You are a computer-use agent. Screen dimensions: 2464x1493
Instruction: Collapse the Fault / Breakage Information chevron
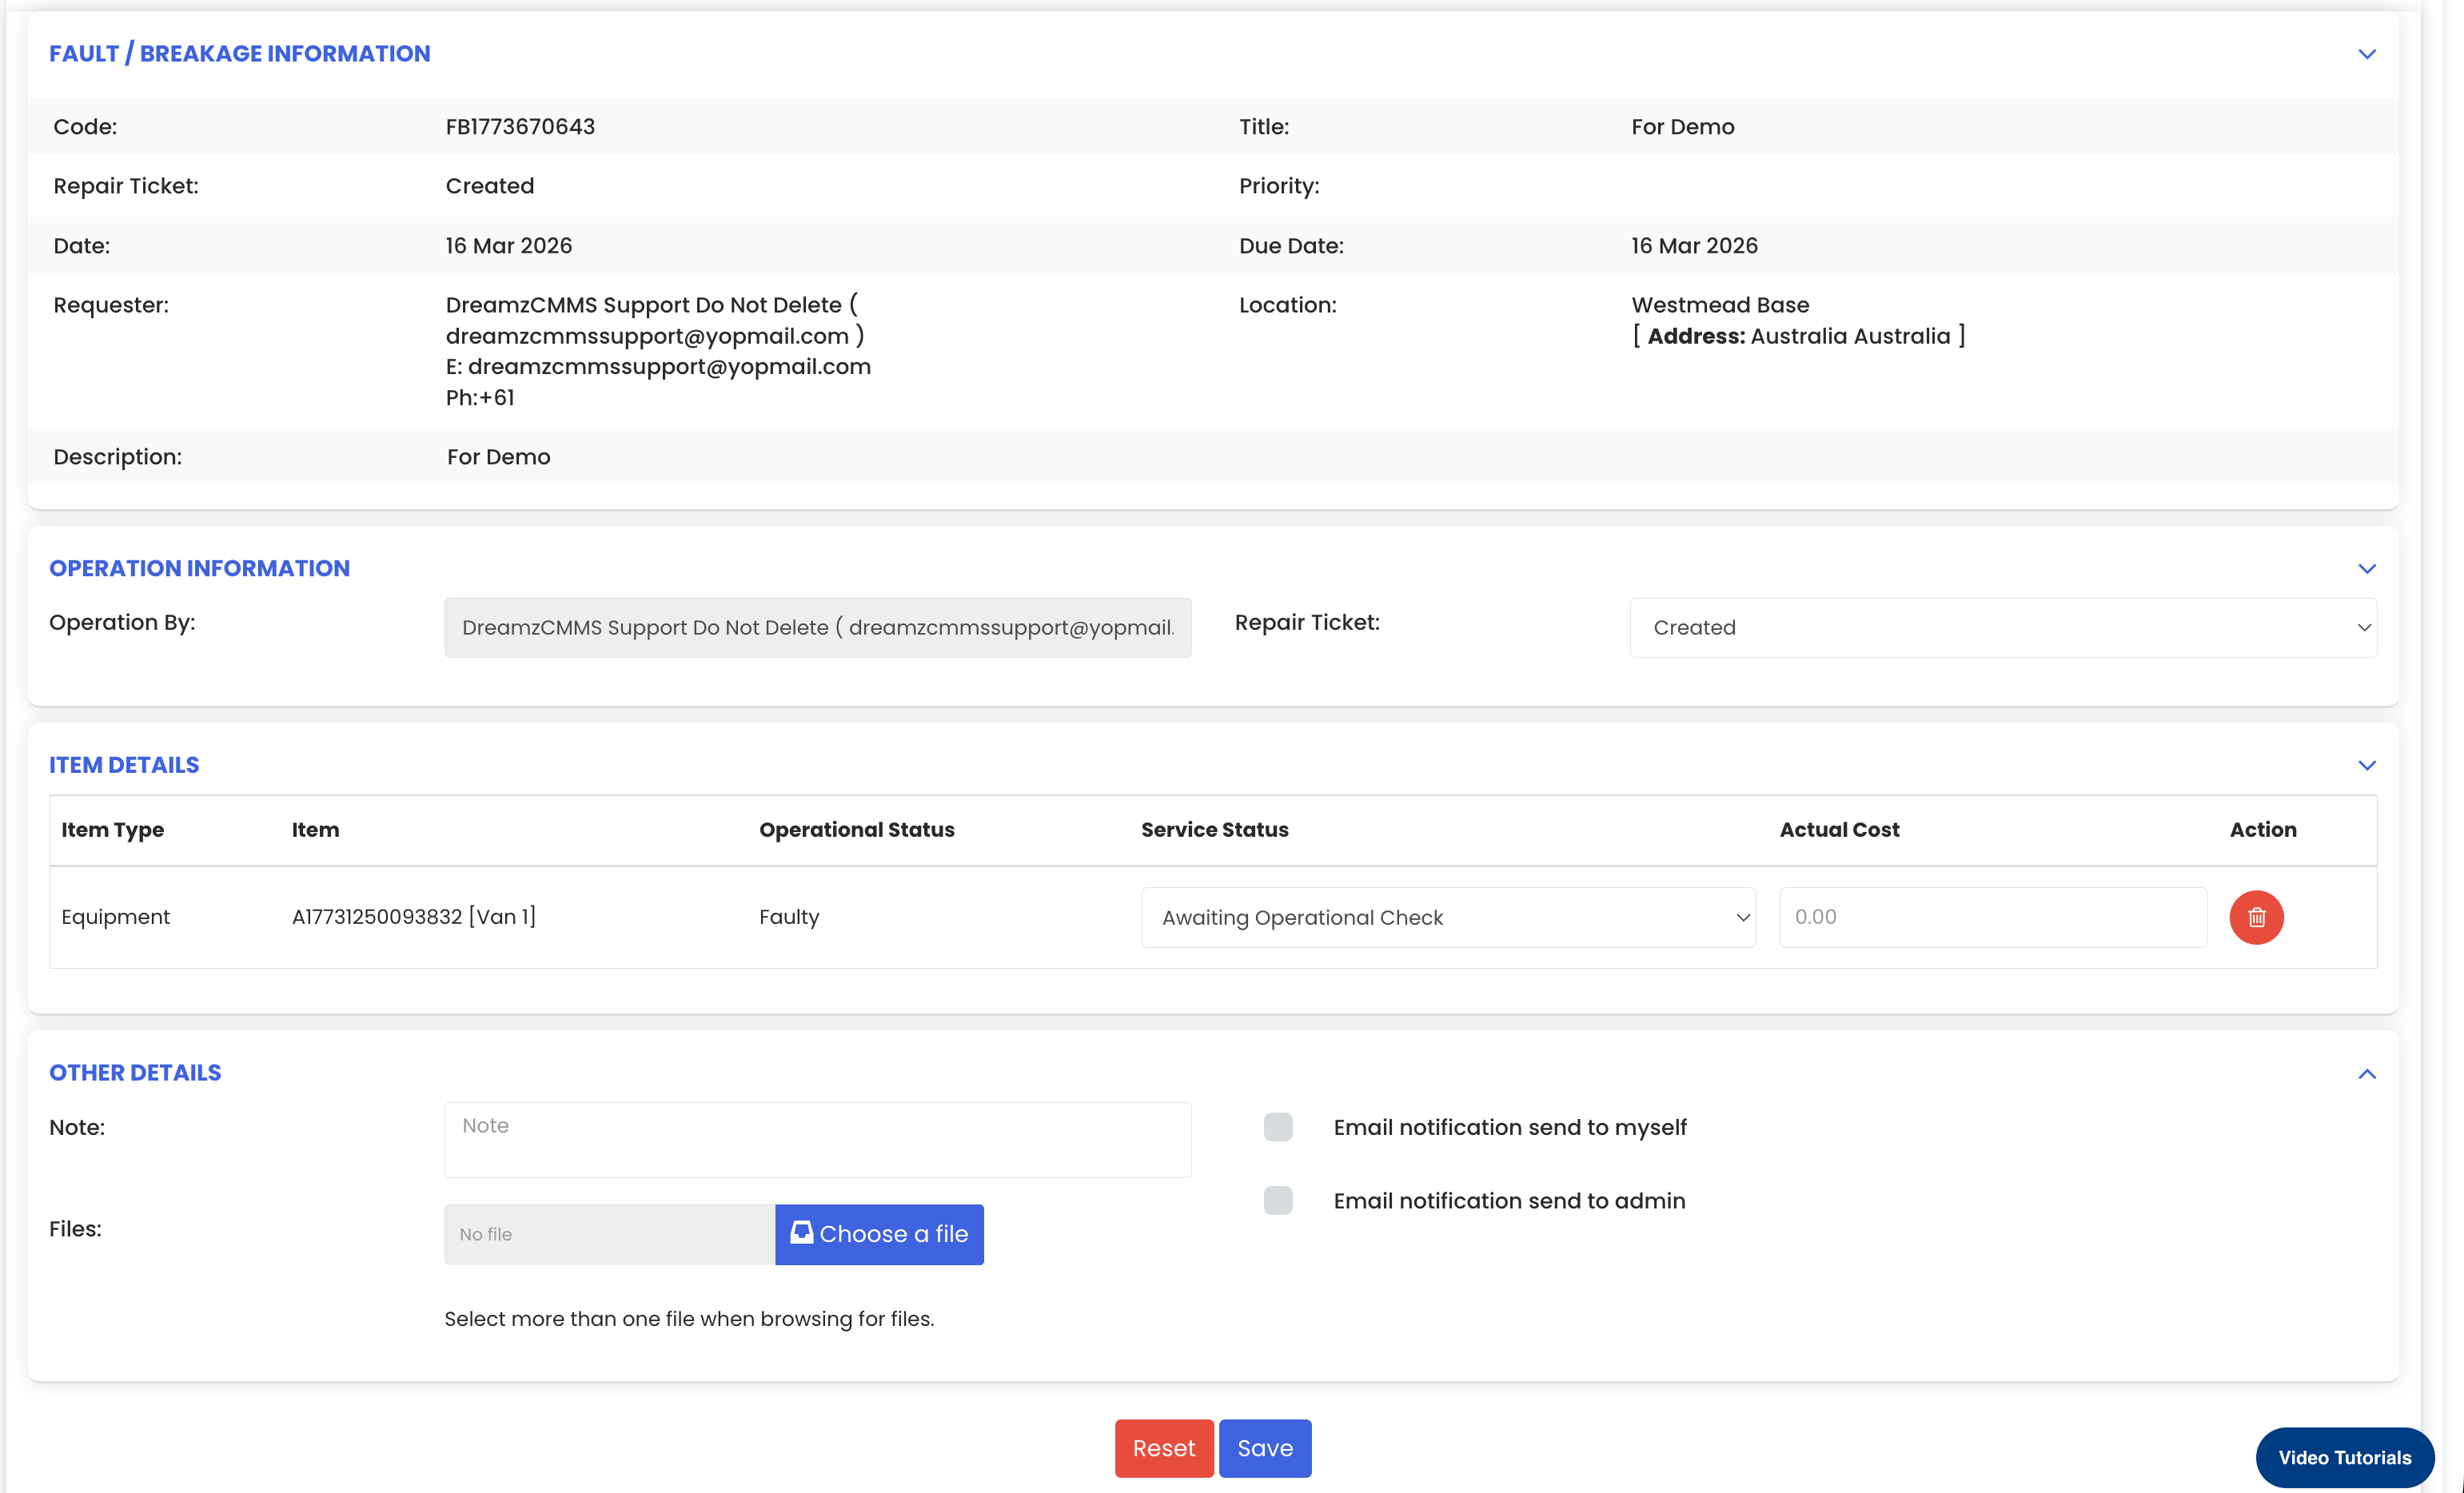pyautogui.click(x=2366, y=54)
